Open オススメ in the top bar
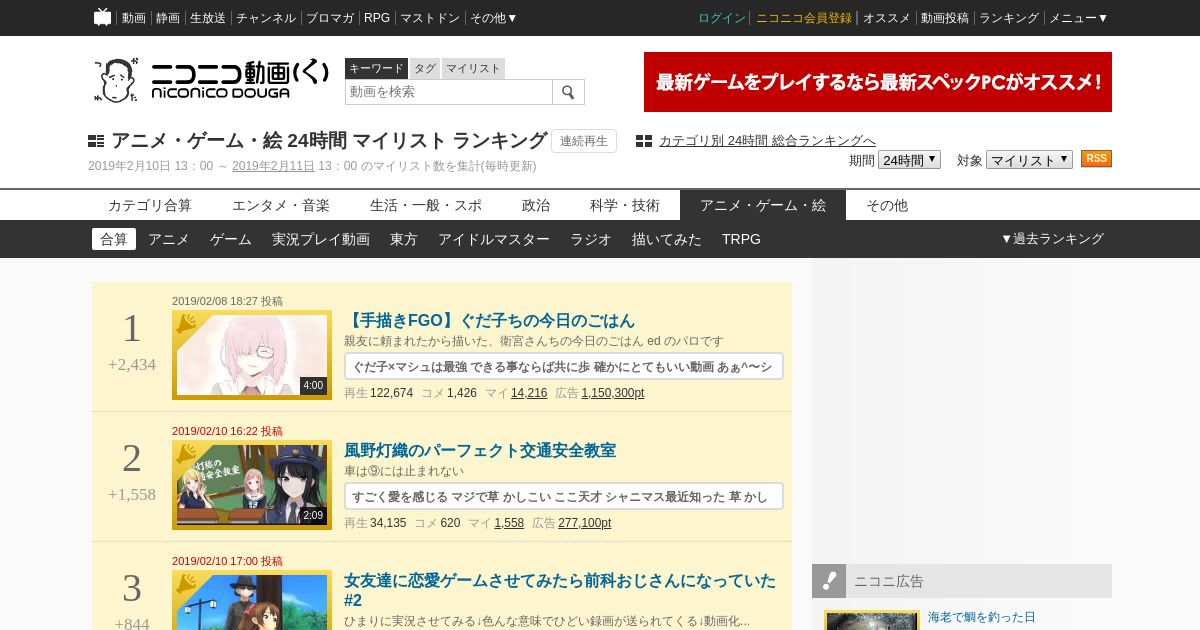1200x630 pixels. pyautogui.click(x=887, y=18)
